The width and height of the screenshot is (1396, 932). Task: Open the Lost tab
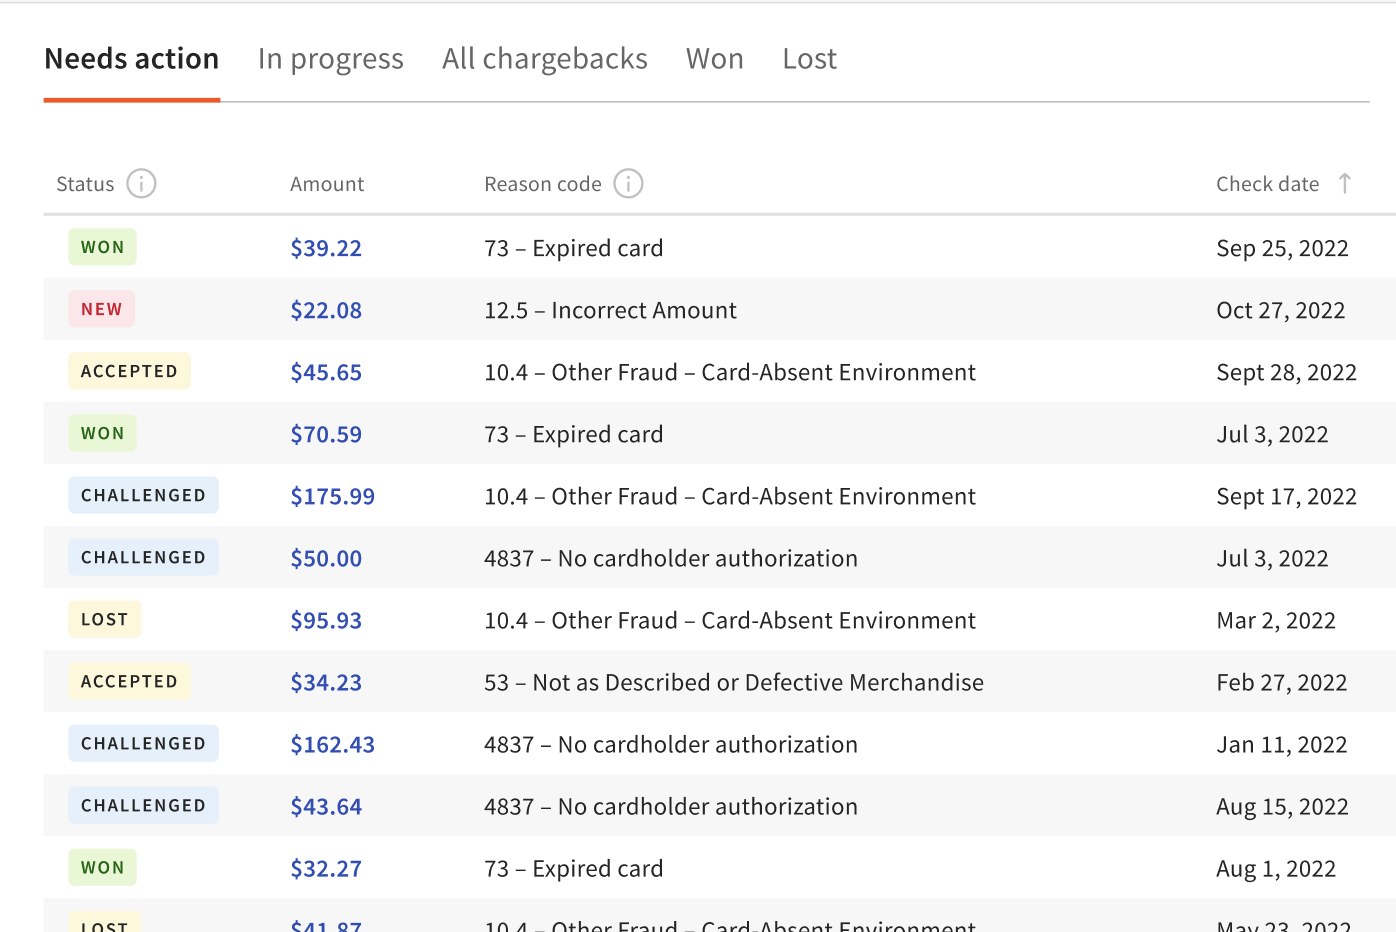(x=808, y=59)
